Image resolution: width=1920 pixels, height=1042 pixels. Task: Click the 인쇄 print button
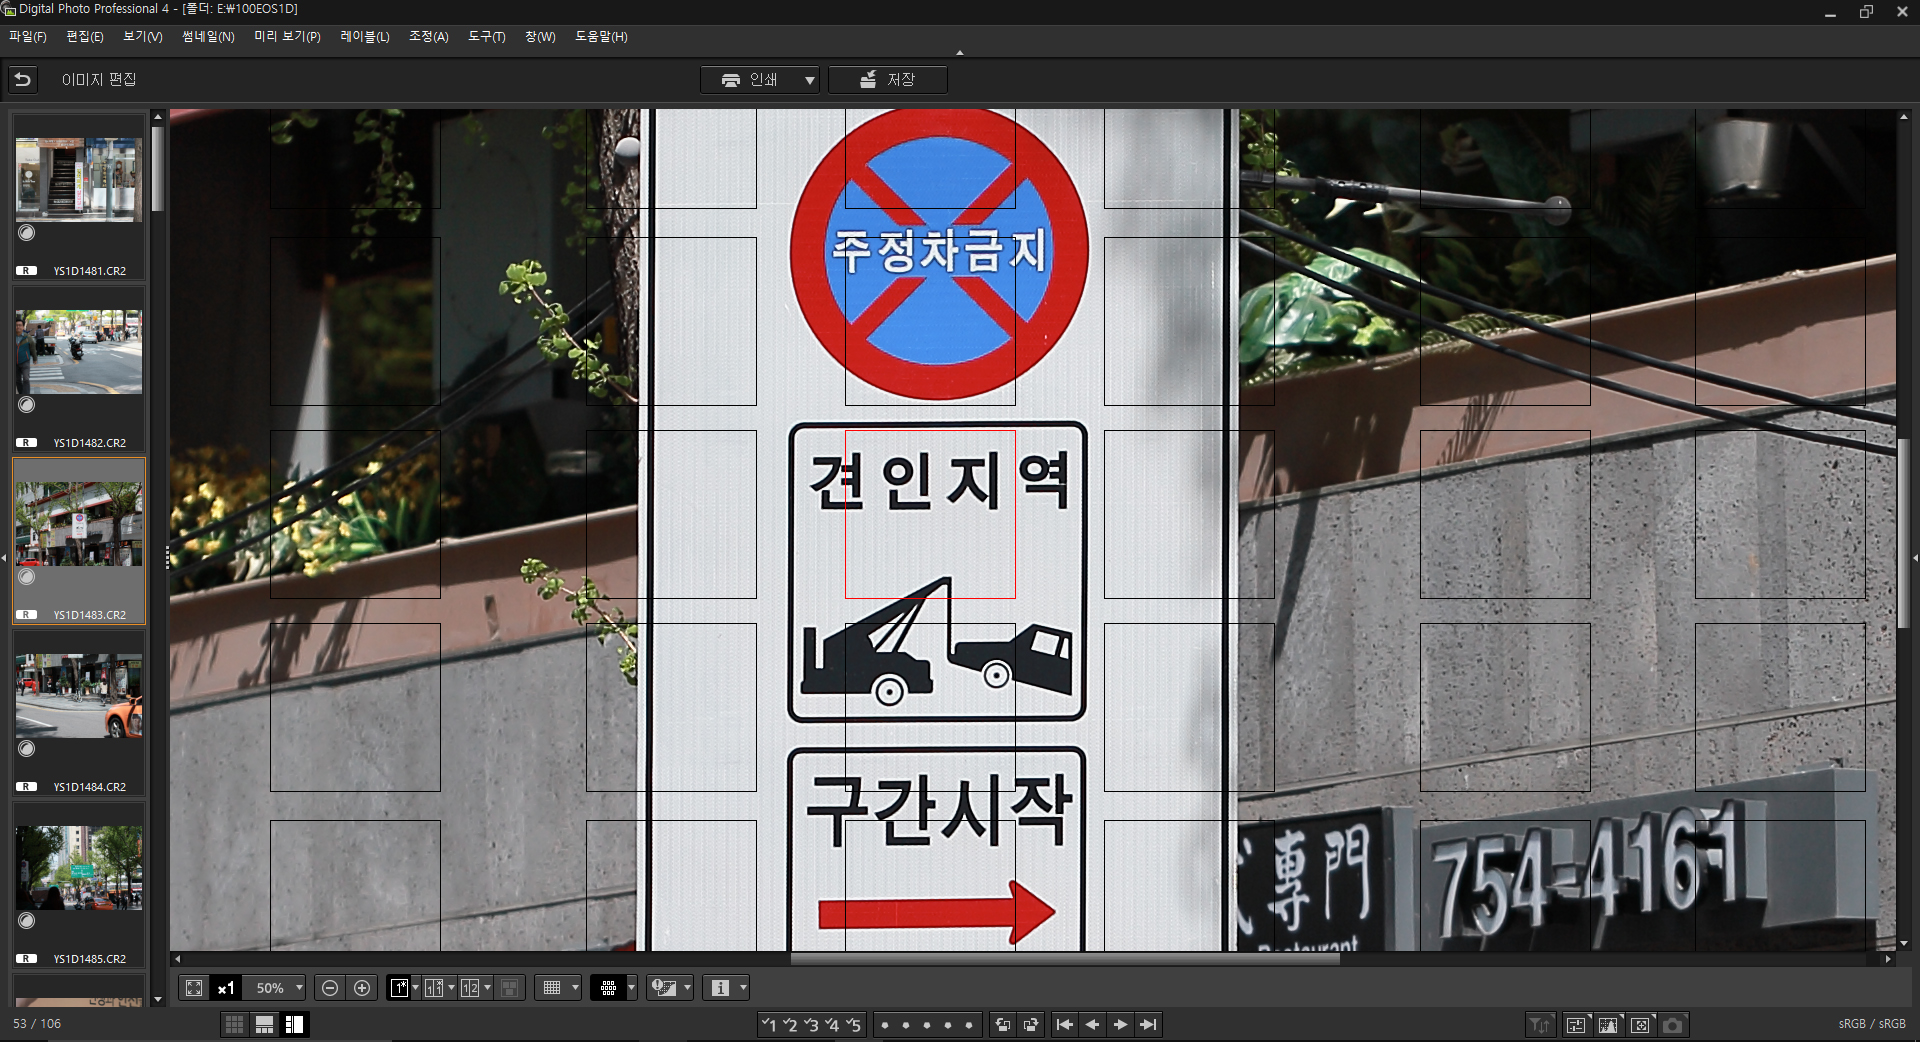click(x=750, y=80)
